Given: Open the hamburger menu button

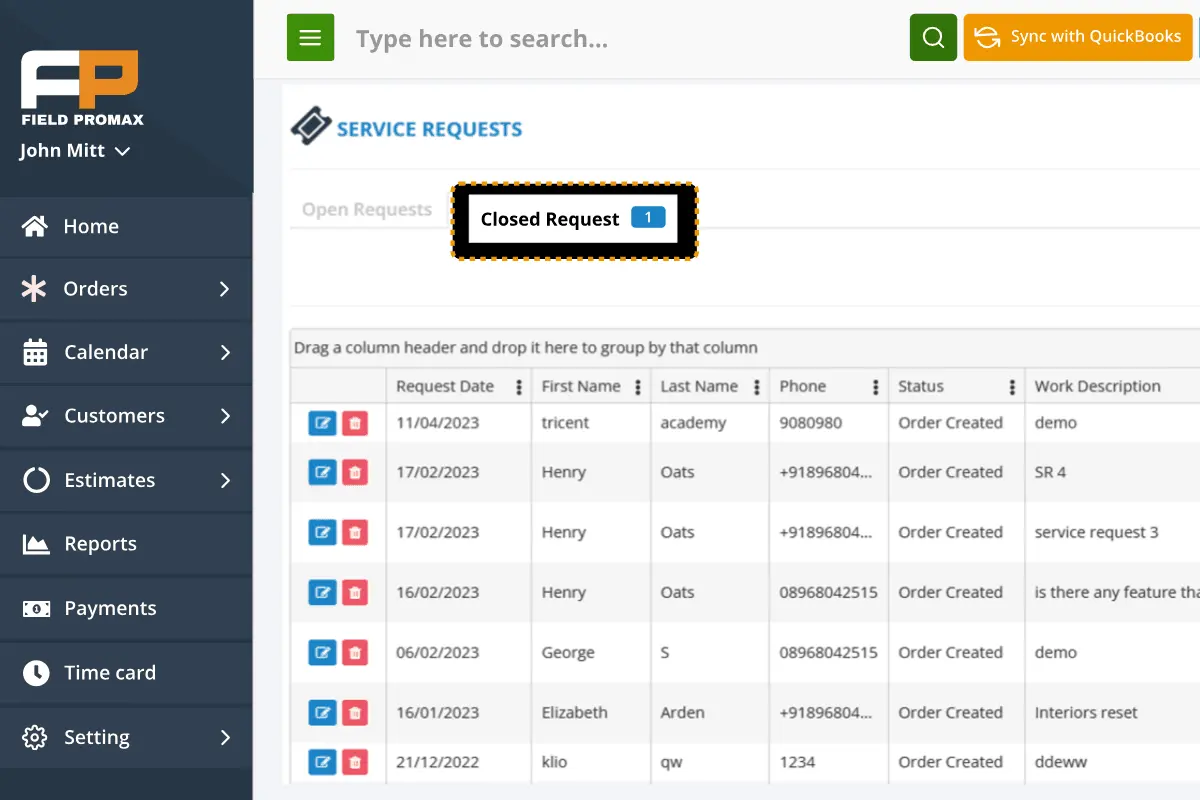Looking at the screenshot, I should 310,38.
